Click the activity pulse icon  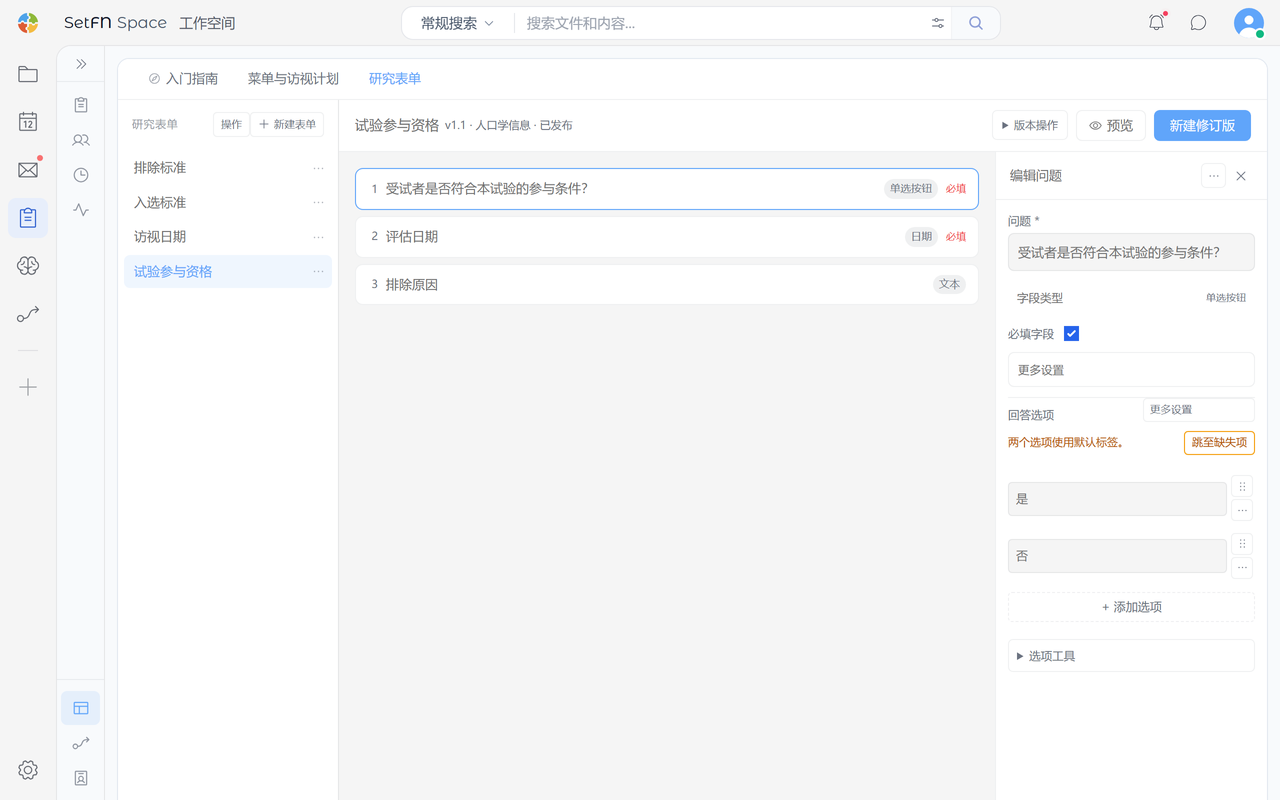coord(81,210)
